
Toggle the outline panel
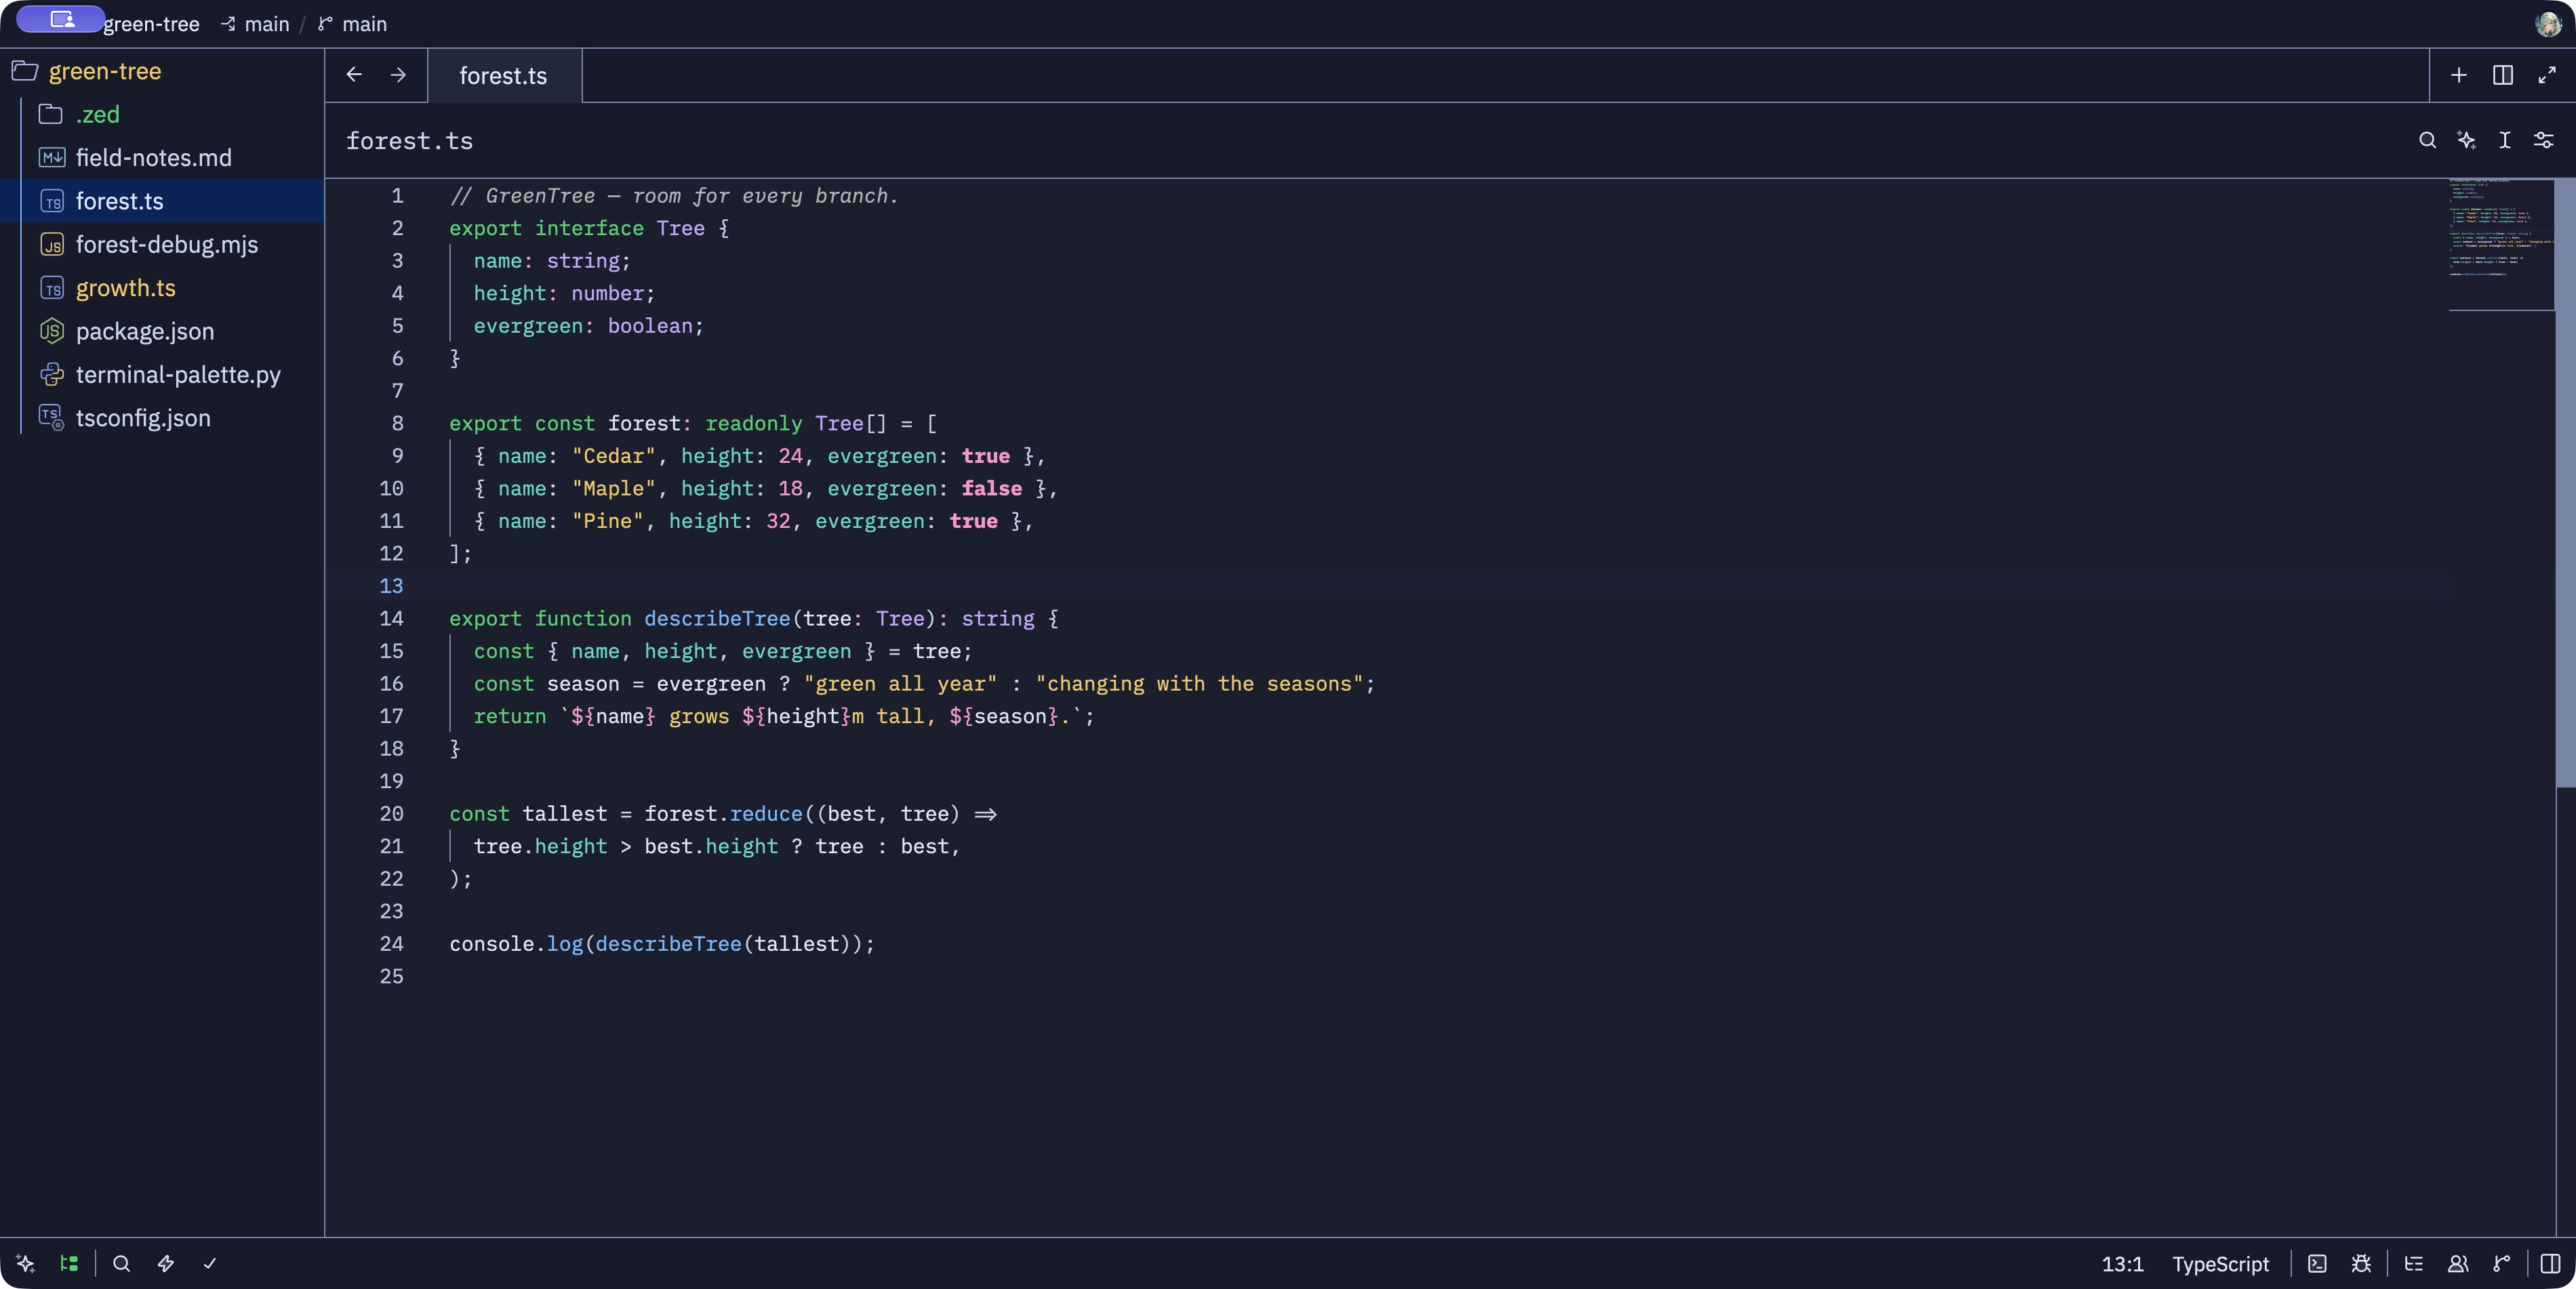point(2414,1263)
